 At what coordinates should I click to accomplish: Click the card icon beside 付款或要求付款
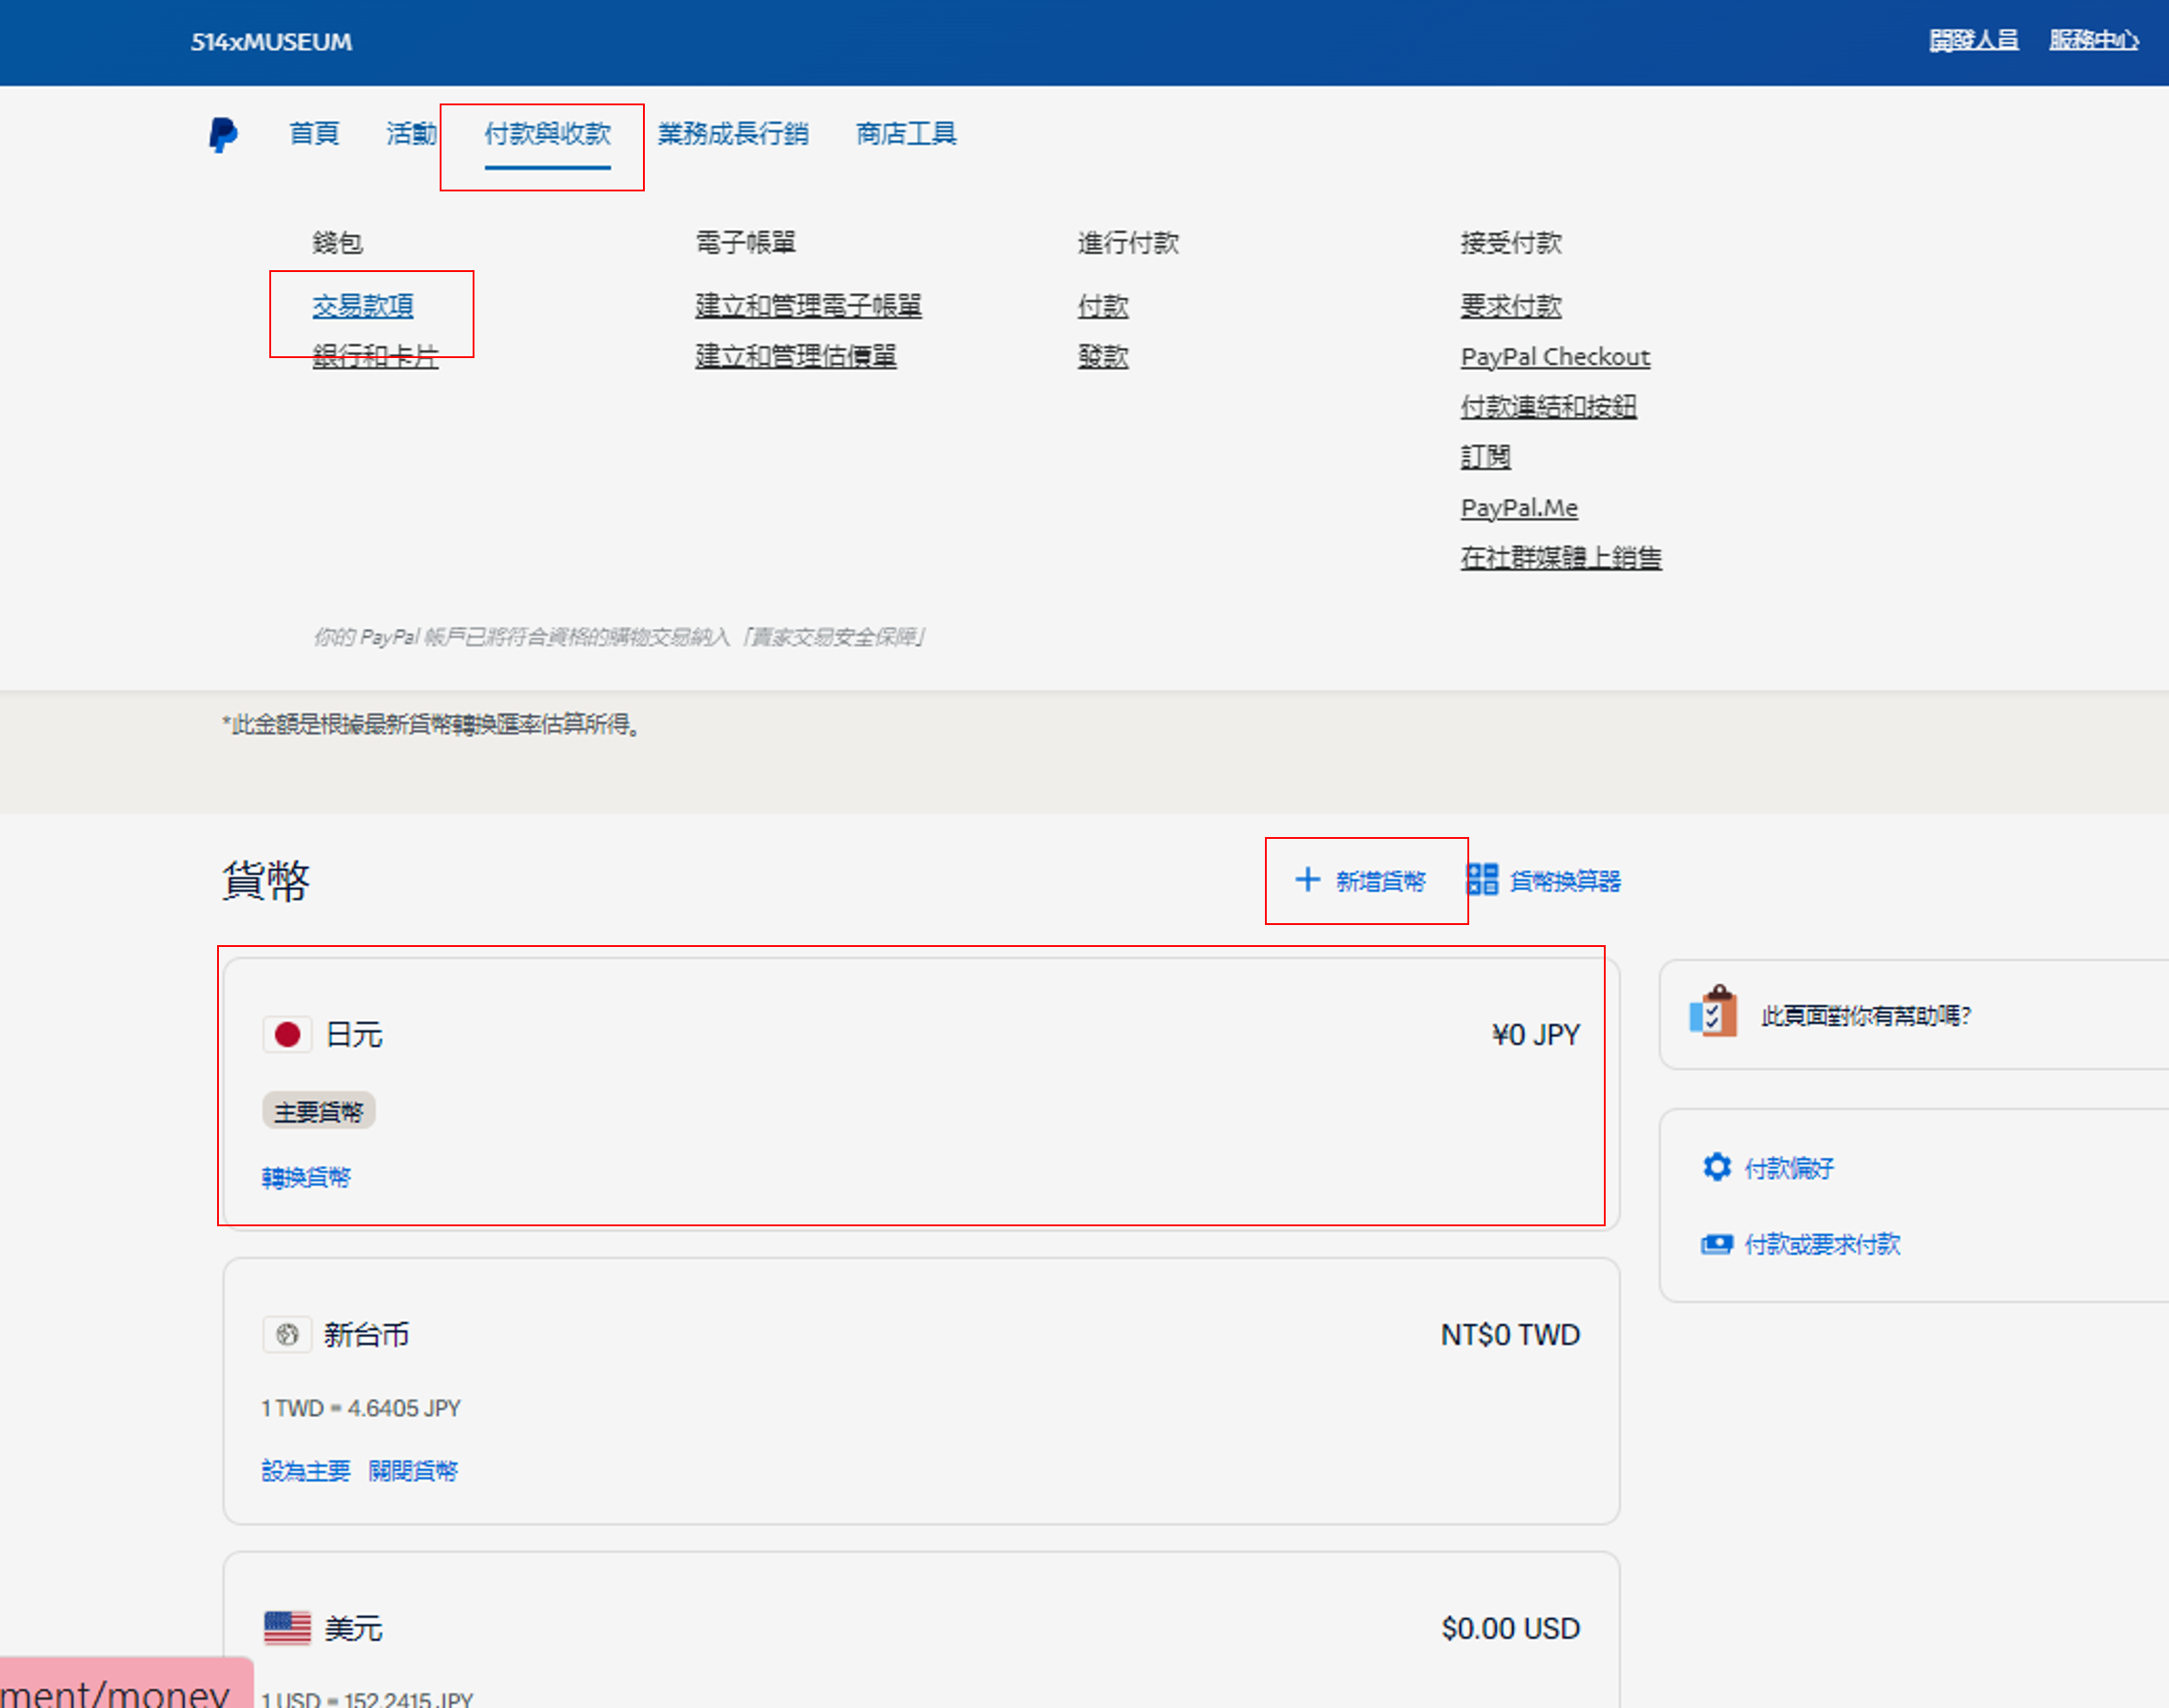pyautogui.click(x=1717, y=1243)
